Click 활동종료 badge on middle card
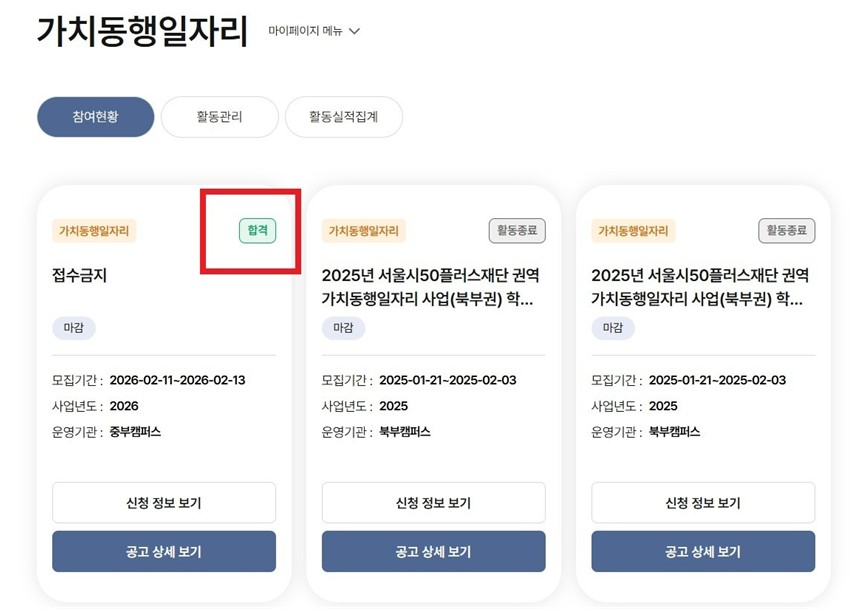This screenshot has width=863, height=611. (517, 231)
